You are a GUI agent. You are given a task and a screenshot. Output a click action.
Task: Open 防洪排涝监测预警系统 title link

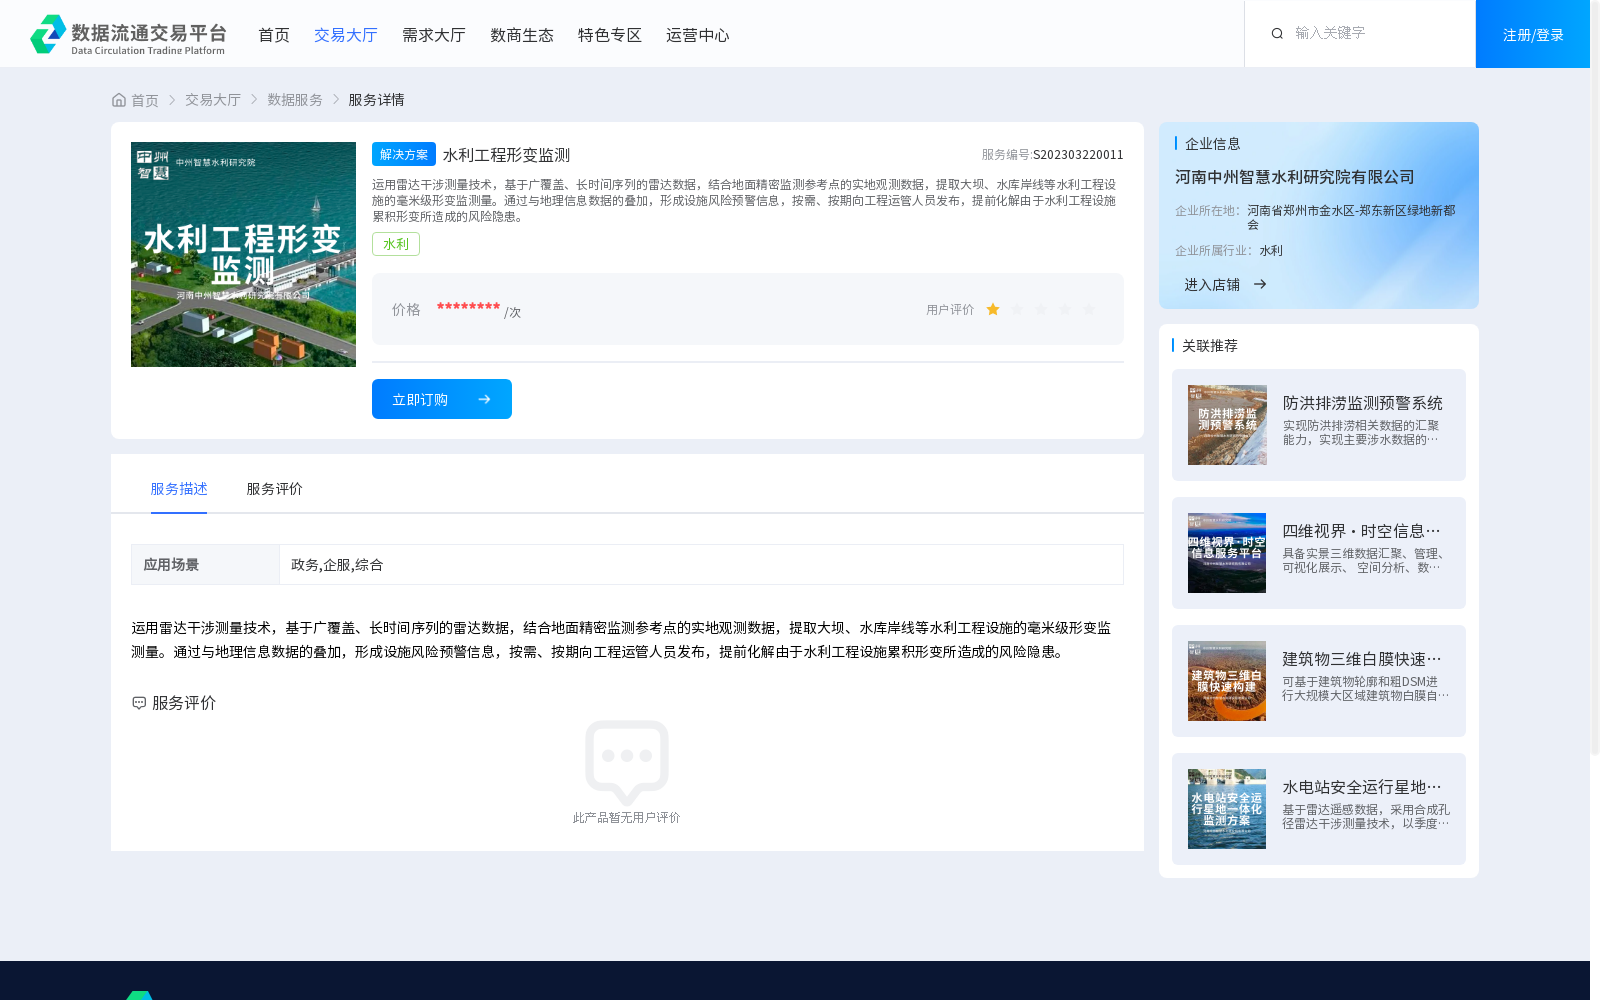[1363, 403]
